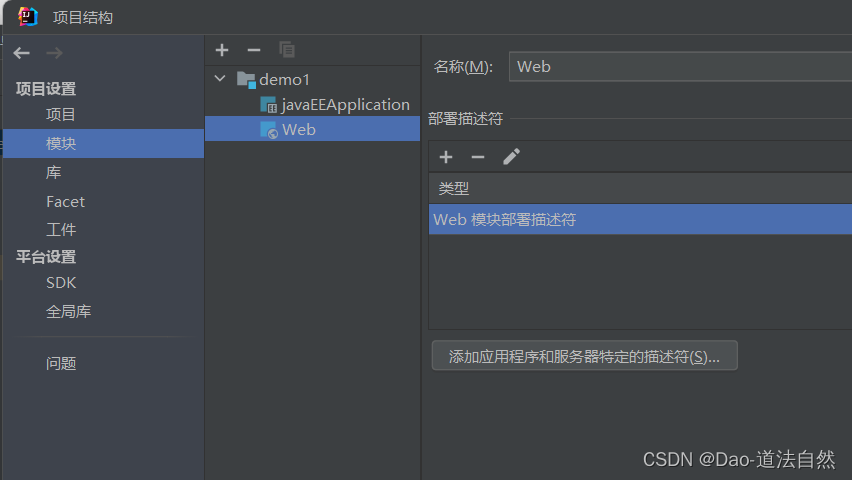The image size is (852, 480).
Task: Select the Web facet in tree
Action: point(312,129)
